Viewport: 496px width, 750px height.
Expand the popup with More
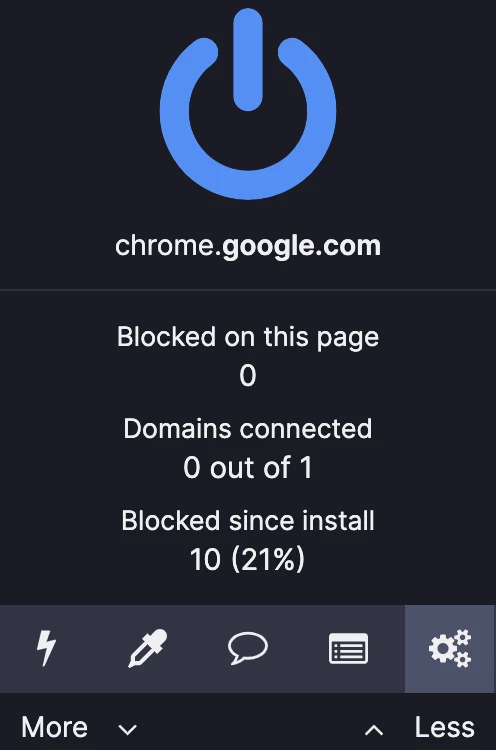click(x=54, y=728)
